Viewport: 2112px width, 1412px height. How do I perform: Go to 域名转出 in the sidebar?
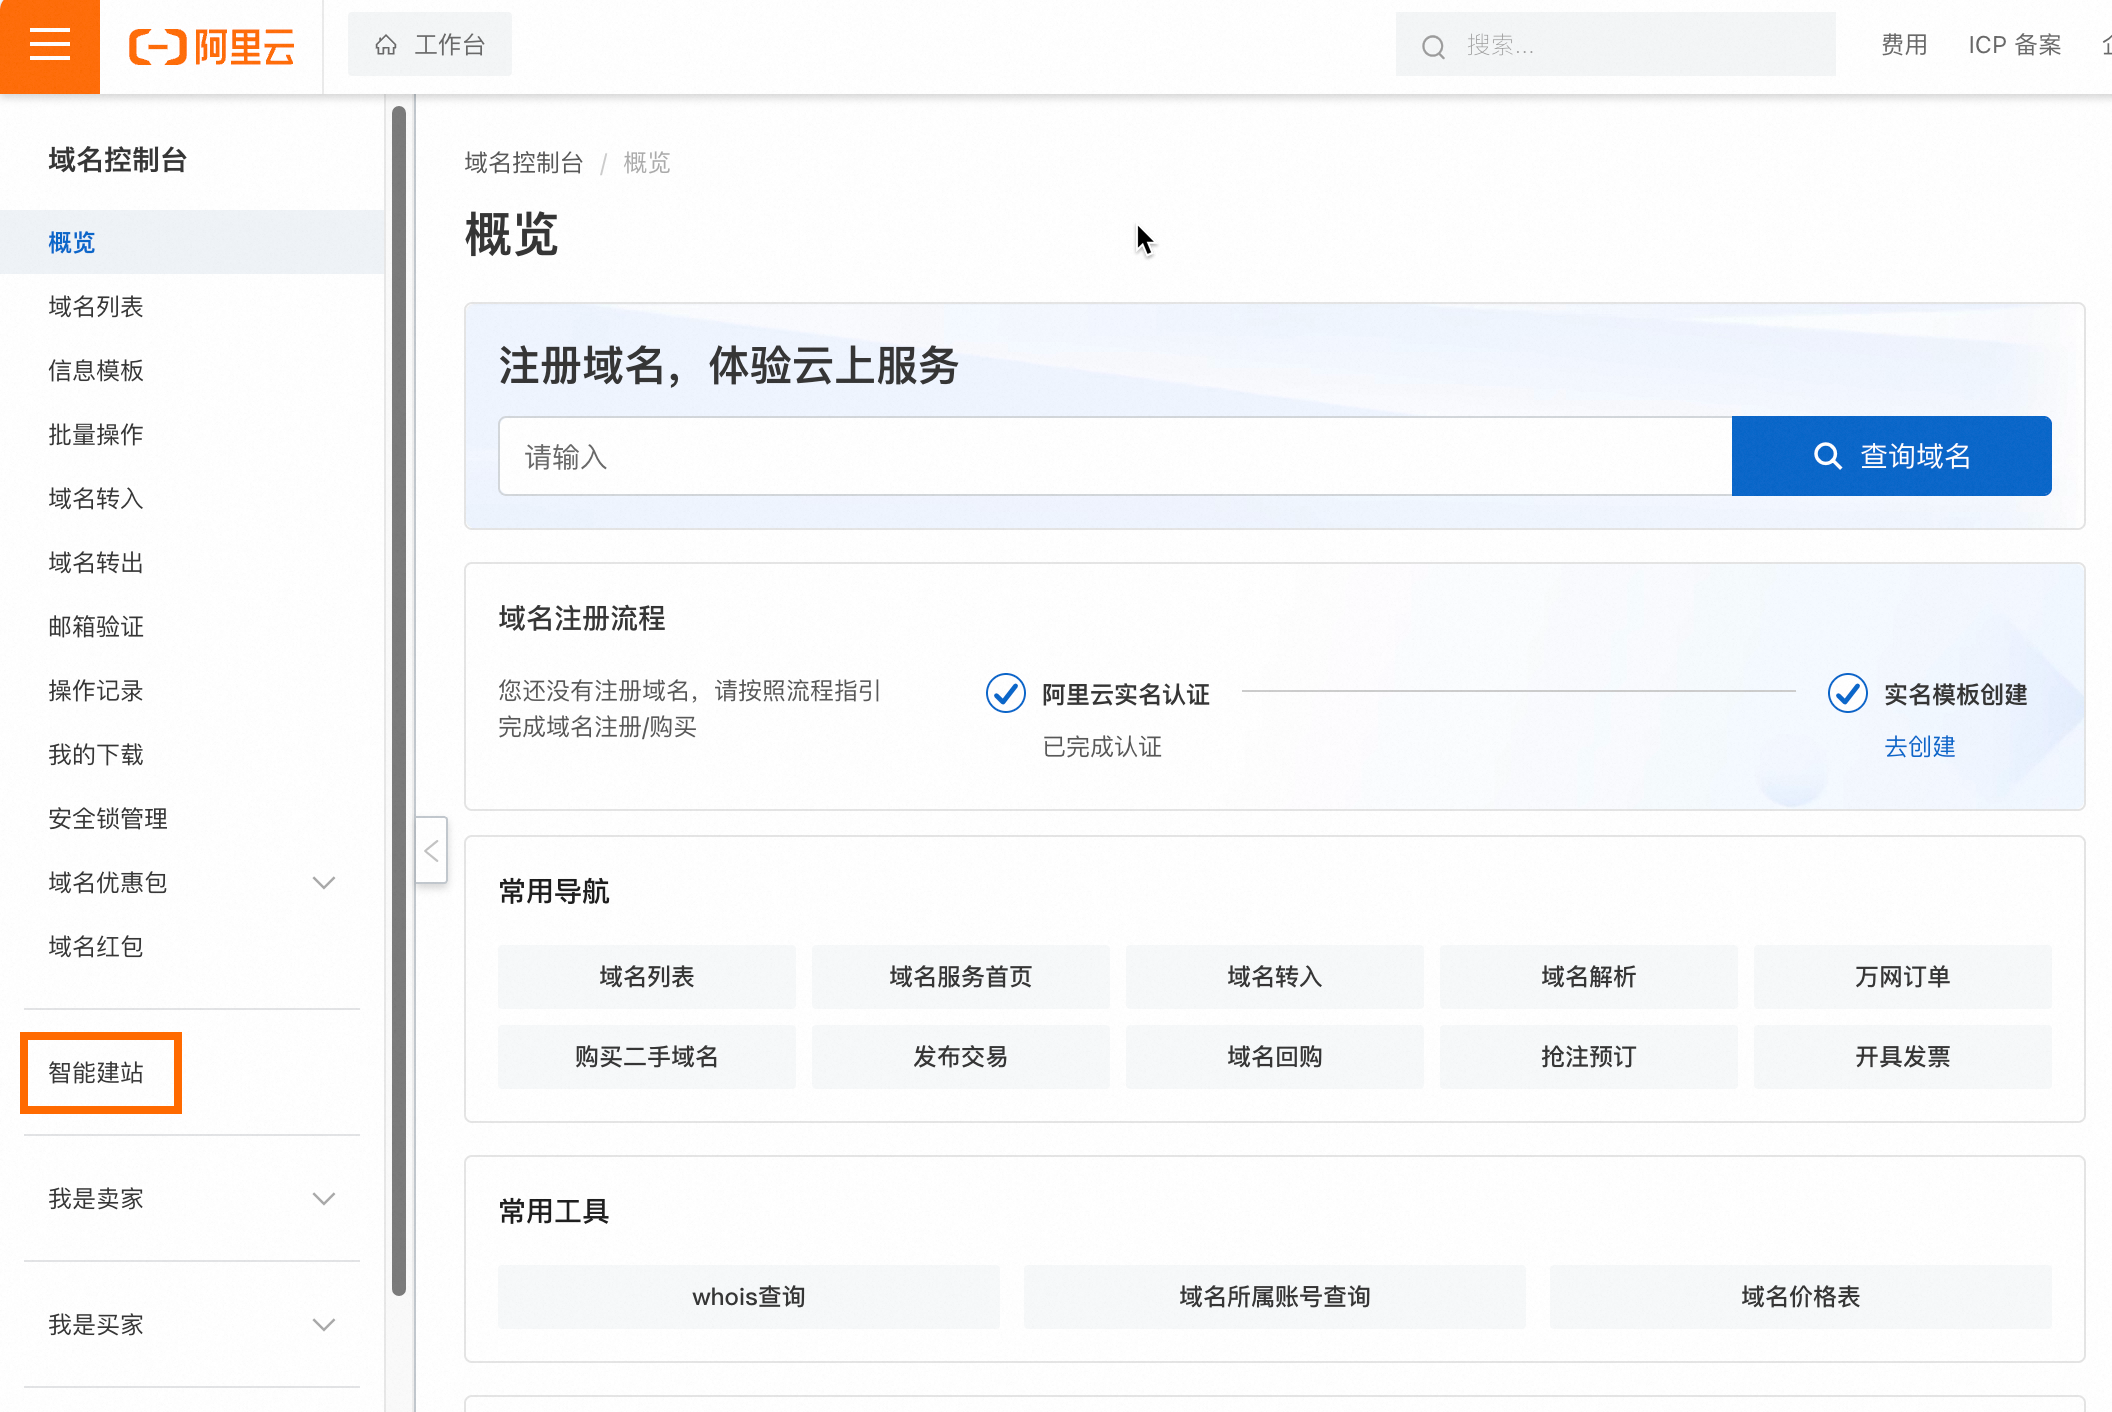coord(192,562)
